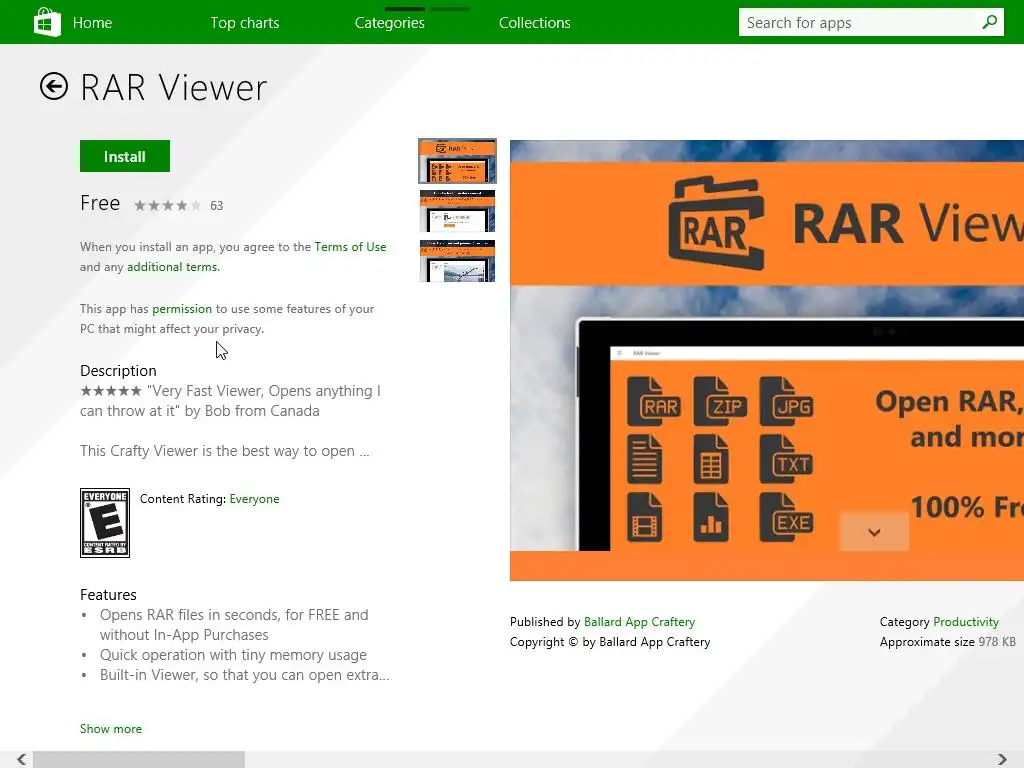Viewport: 1024px width, 768px height.
Task: Click the down chevron on the screenshot
Action: point(874,532)
